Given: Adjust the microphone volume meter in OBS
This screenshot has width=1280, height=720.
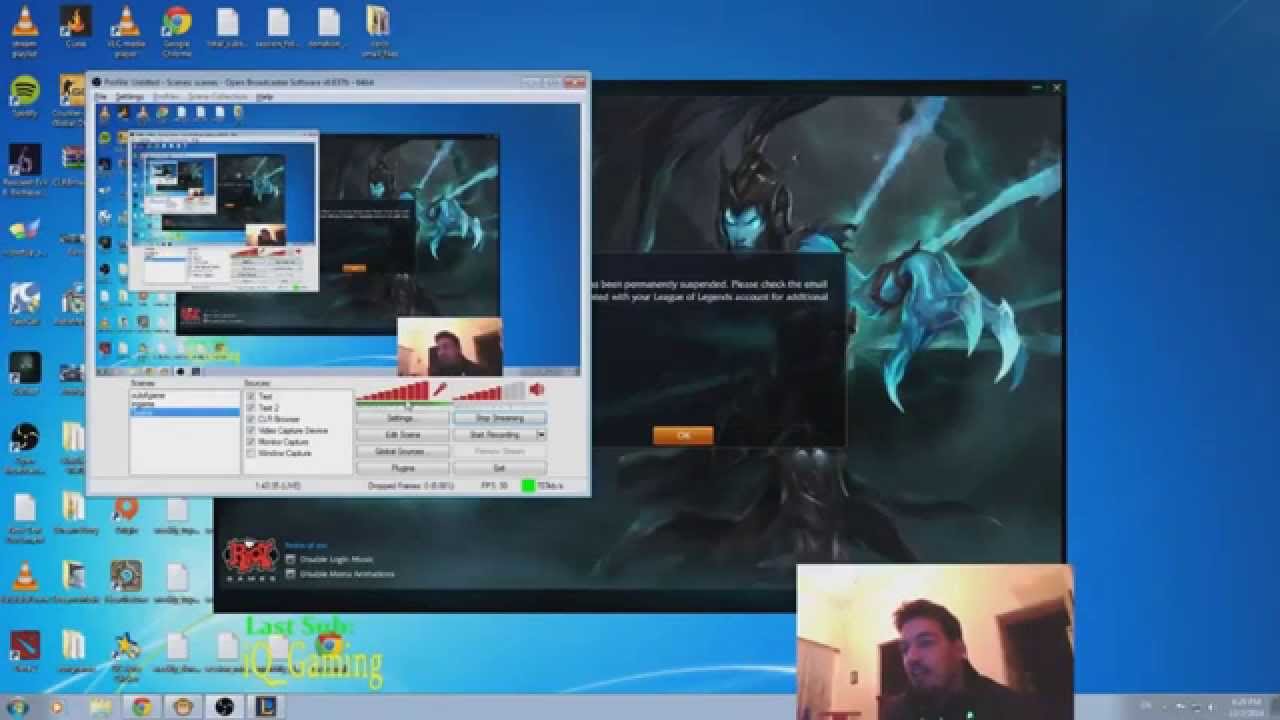Looking at the screenshot, I should point(393,391).
